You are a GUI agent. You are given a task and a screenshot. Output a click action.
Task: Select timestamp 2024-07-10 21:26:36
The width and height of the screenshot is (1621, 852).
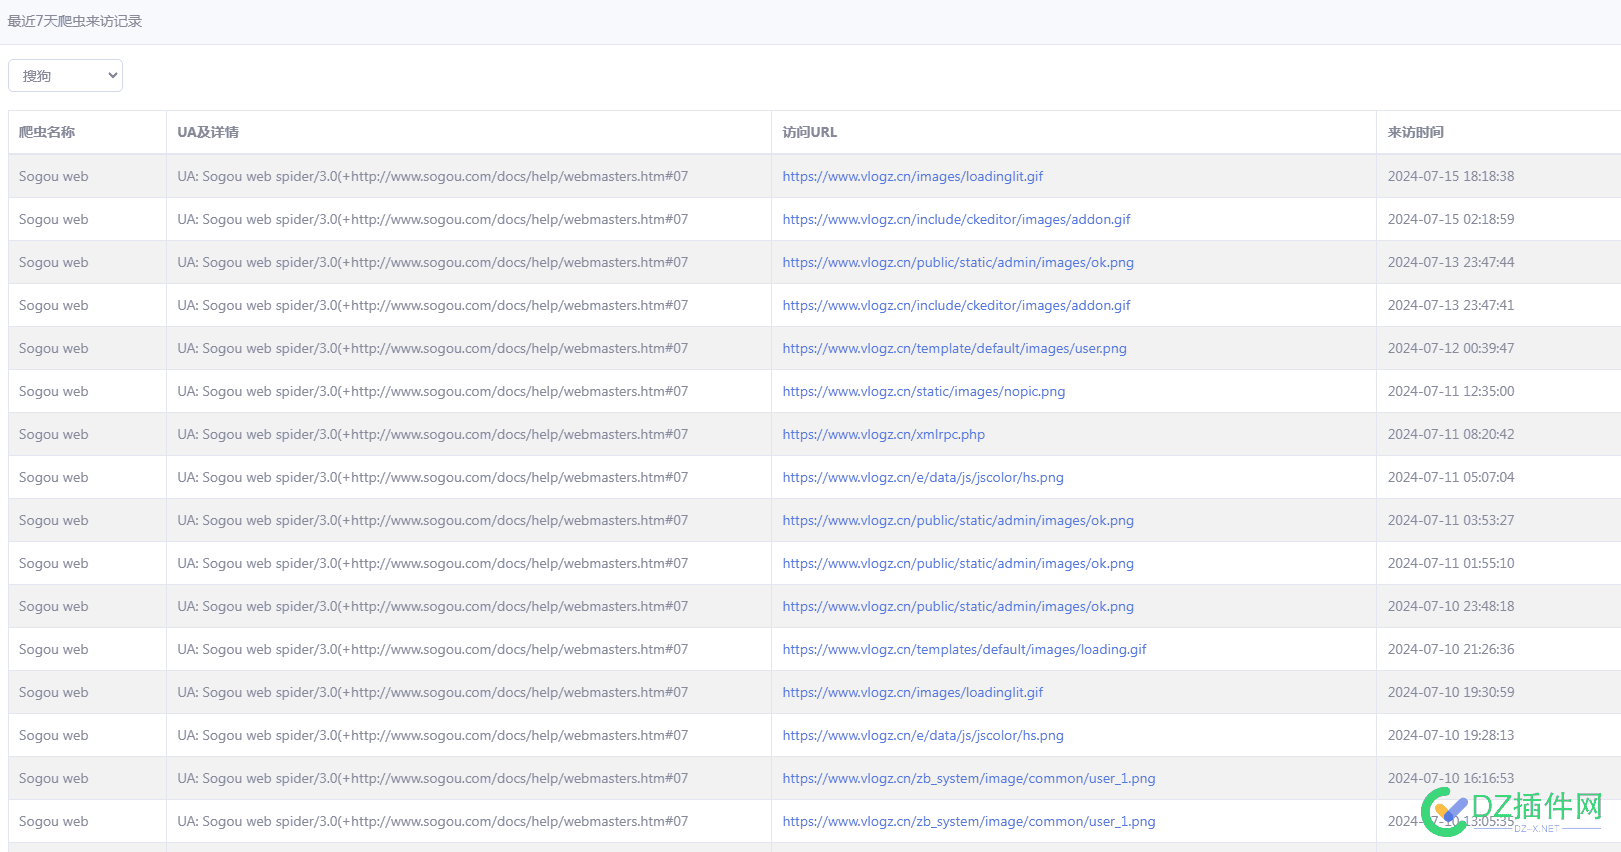coord(1451,649)
